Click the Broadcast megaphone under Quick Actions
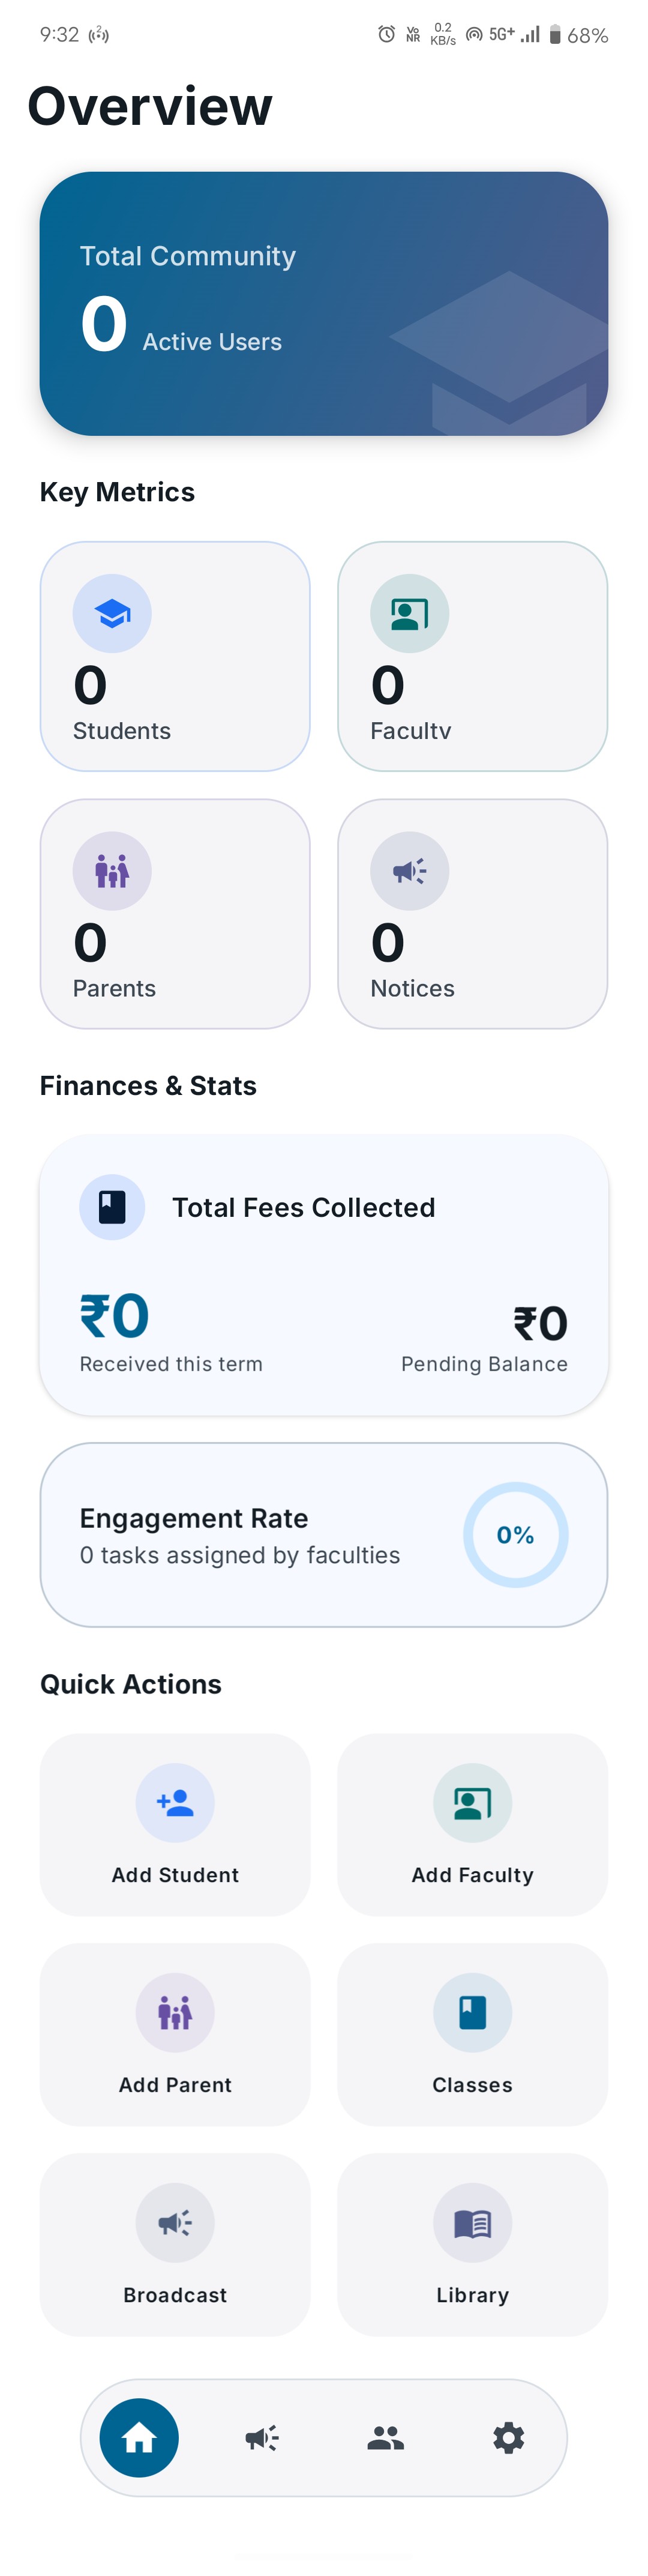 pos(175,2223)
